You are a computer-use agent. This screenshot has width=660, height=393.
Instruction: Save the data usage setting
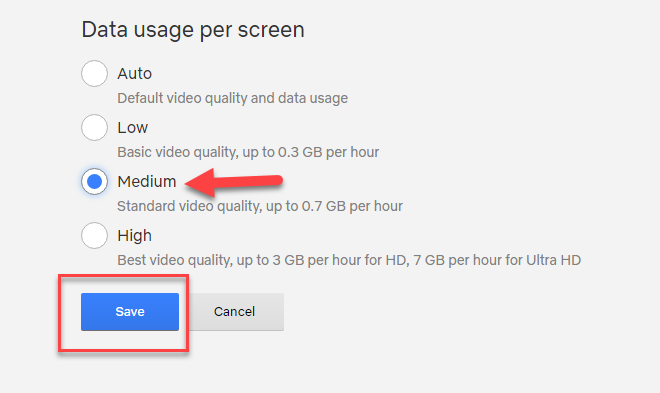(130, 312)
